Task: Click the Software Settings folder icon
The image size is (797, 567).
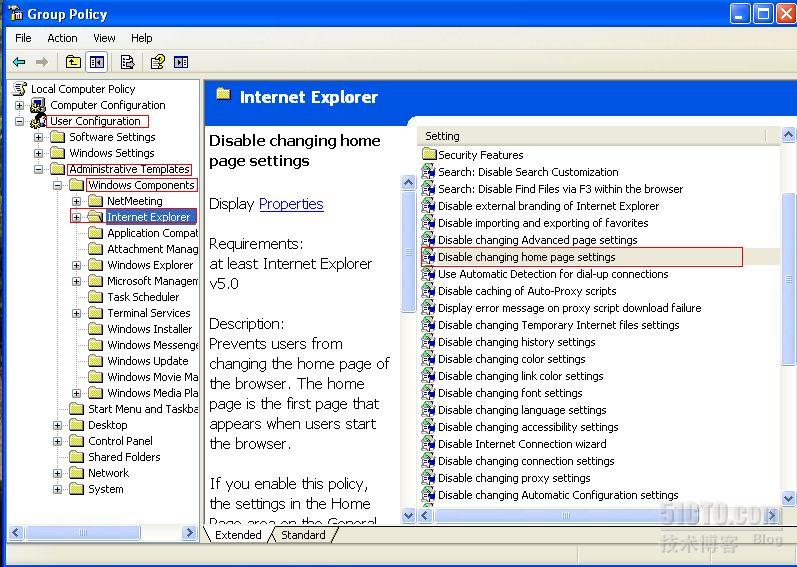Action: (57, 137)
